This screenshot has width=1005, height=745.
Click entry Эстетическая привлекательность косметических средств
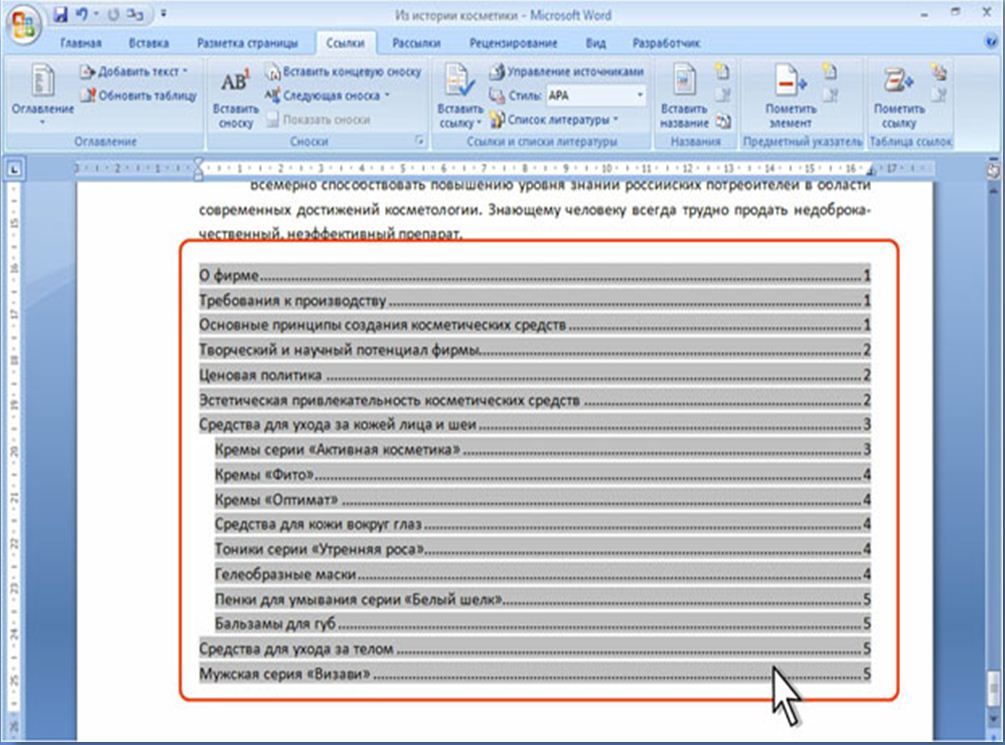tap(535, 400)
